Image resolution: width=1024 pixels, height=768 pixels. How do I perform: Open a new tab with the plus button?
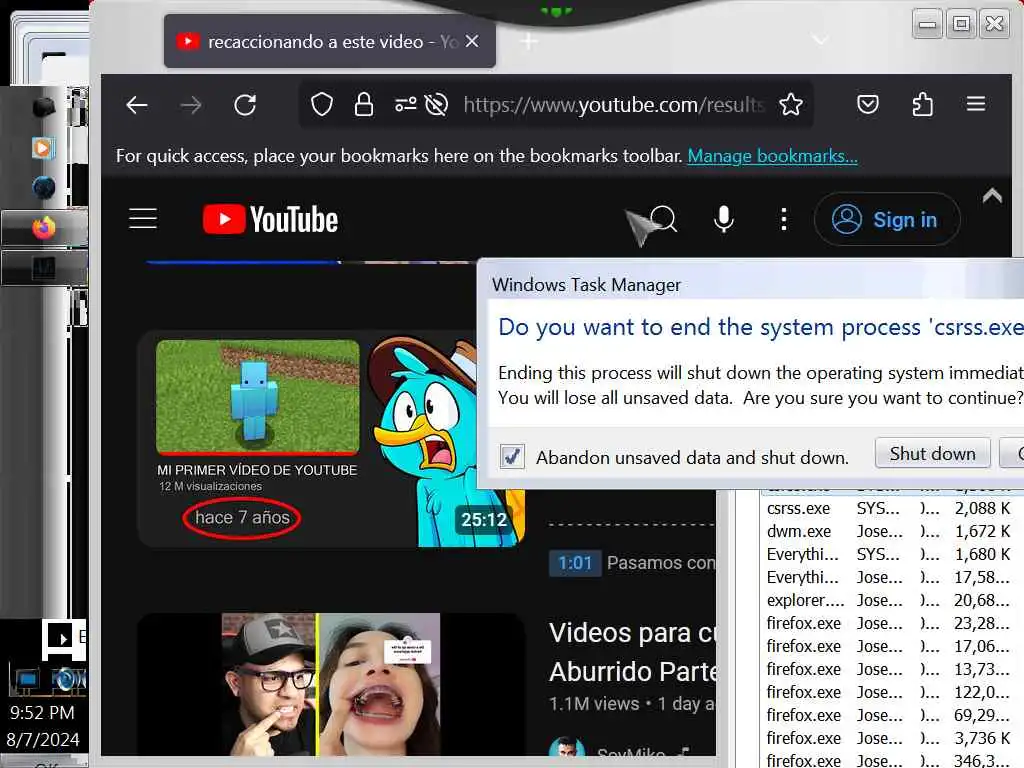pos(529,42)
